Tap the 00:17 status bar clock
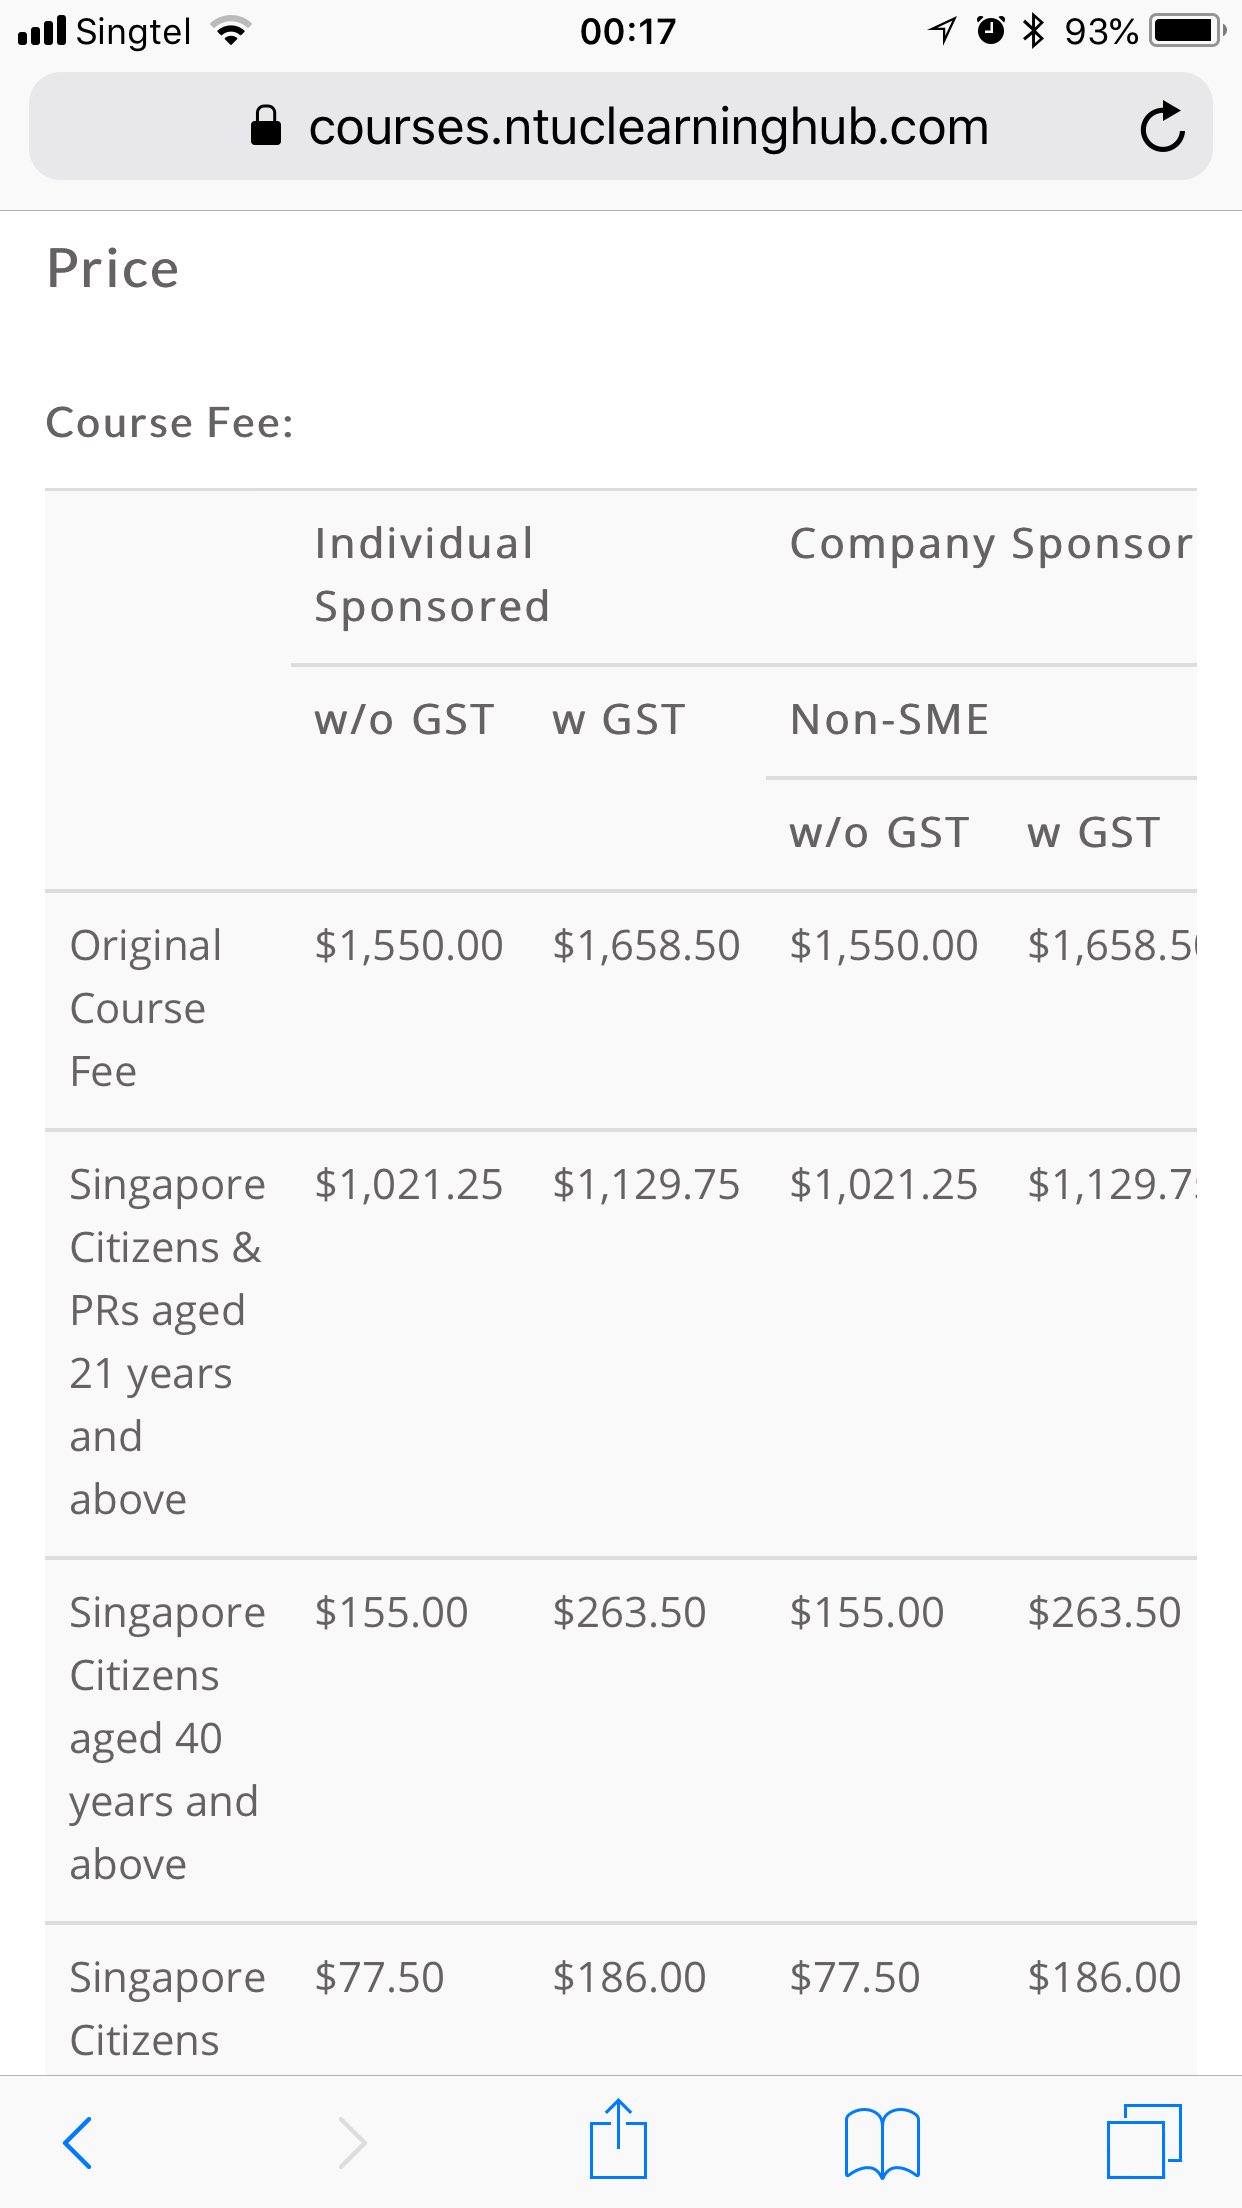 [x=628, y=31]
